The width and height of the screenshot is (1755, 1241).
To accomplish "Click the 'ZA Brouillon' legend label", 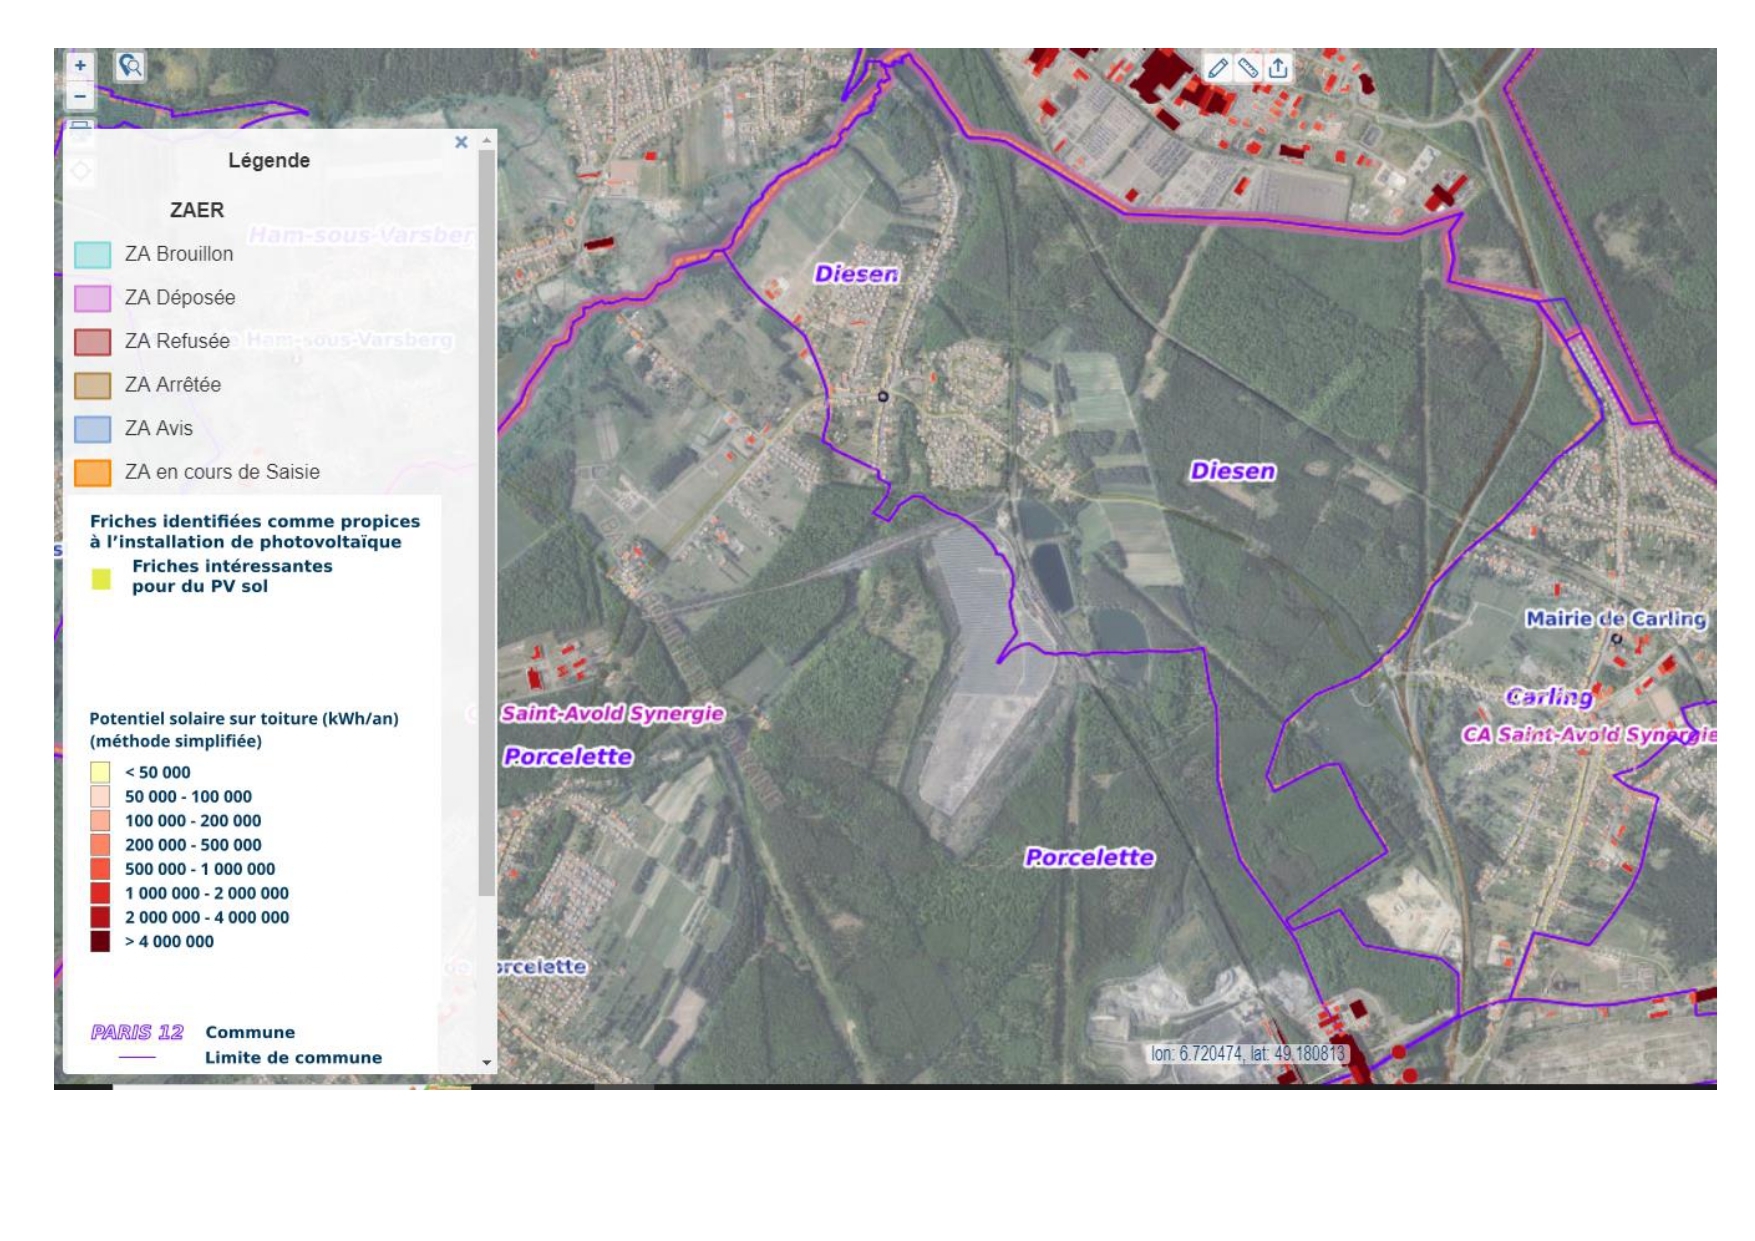I will click(x=179, y=254).
